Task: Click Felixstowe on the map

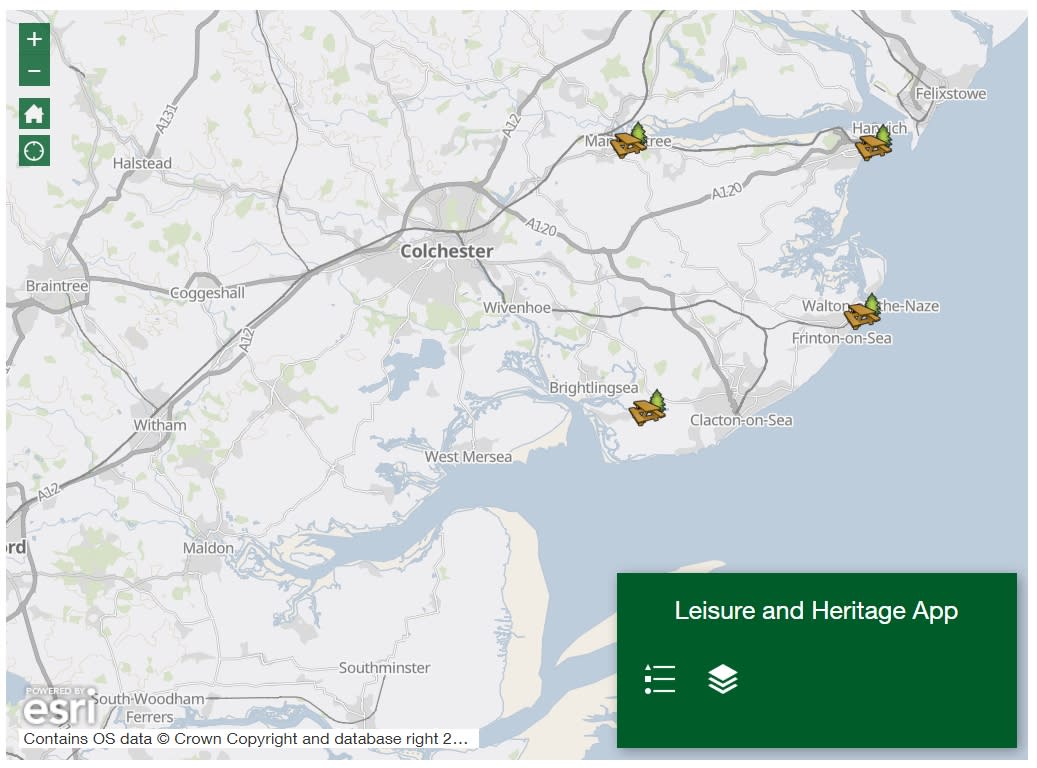Action: 948,92
